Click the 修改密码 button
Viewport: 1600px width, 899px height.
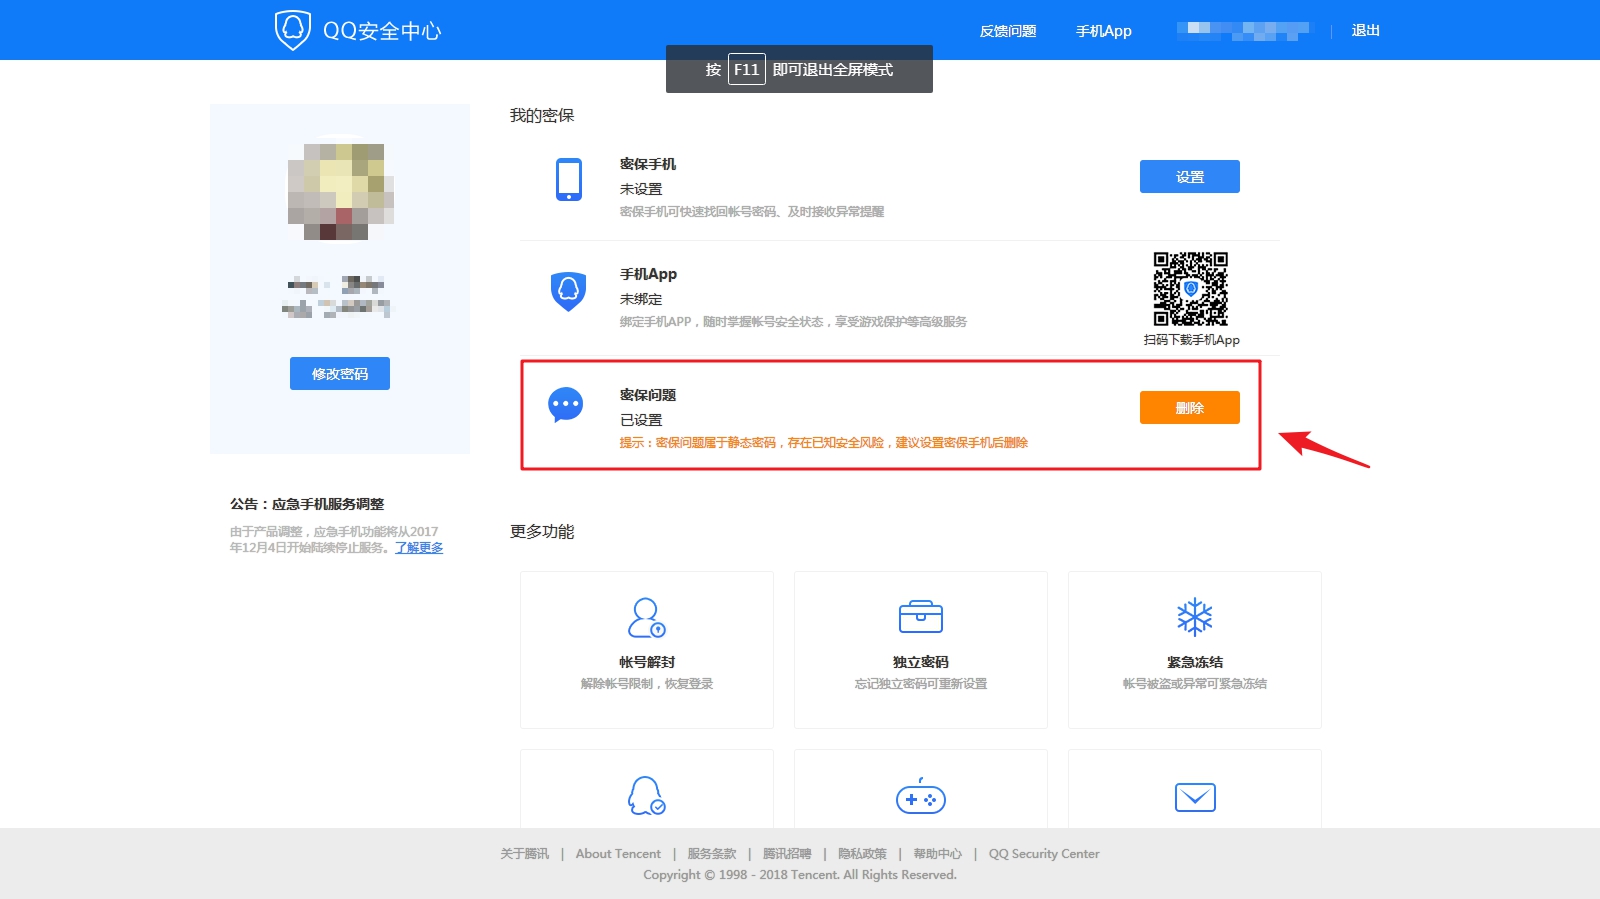340,374
